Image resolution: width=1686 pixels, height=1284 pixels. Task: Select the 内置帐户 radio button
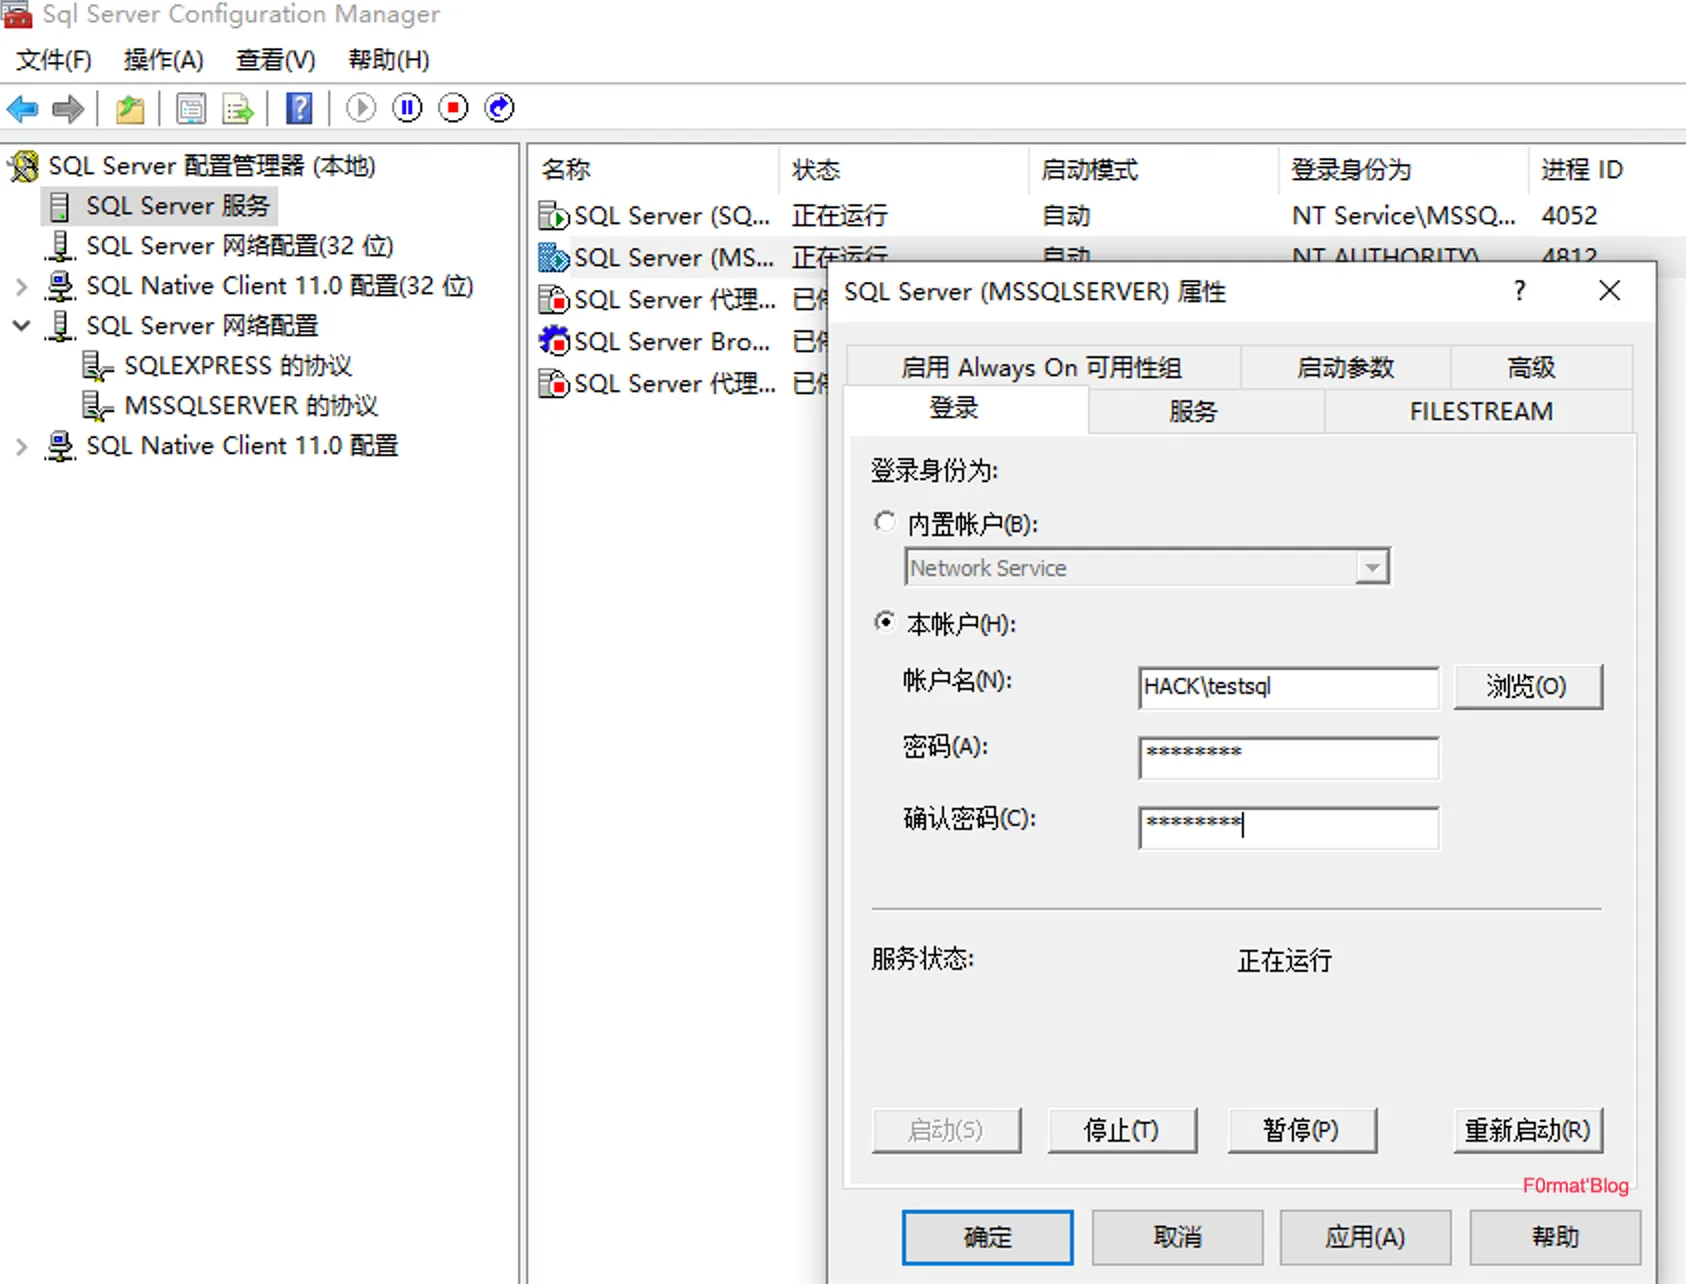pyautogui.click(x=885, y=522)
